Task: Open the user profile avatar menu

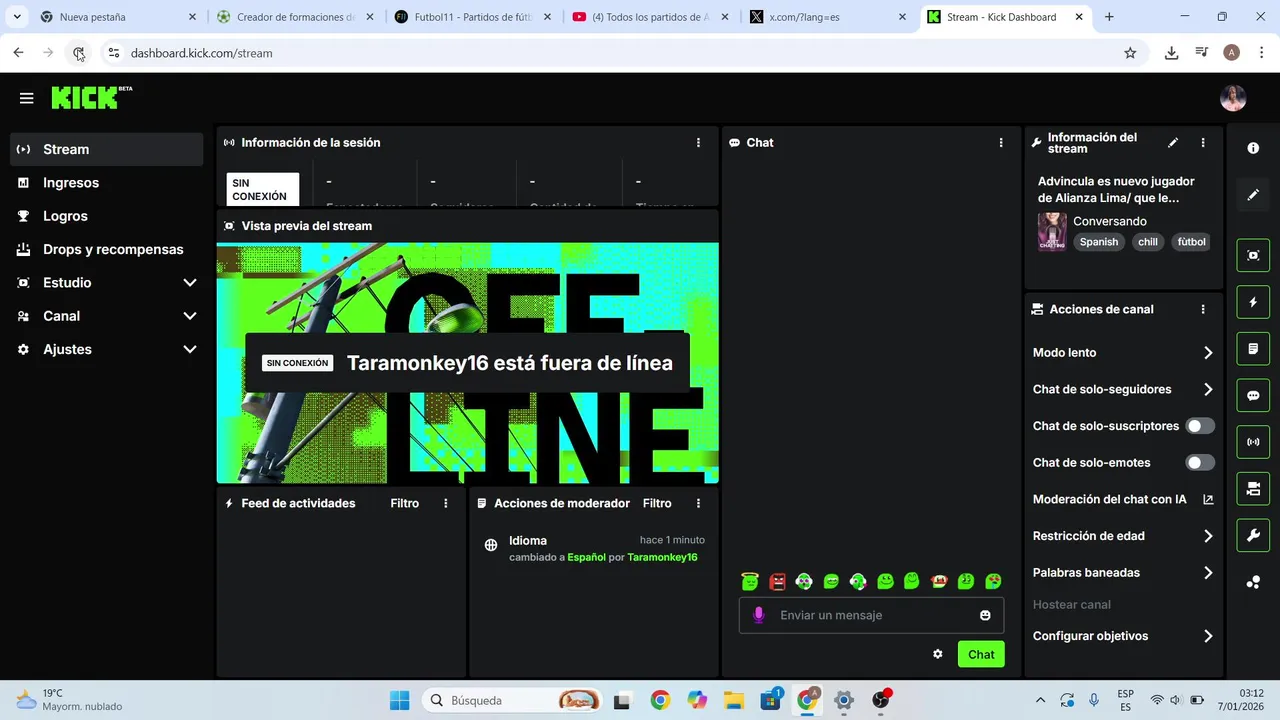Action: point(1233,98)
